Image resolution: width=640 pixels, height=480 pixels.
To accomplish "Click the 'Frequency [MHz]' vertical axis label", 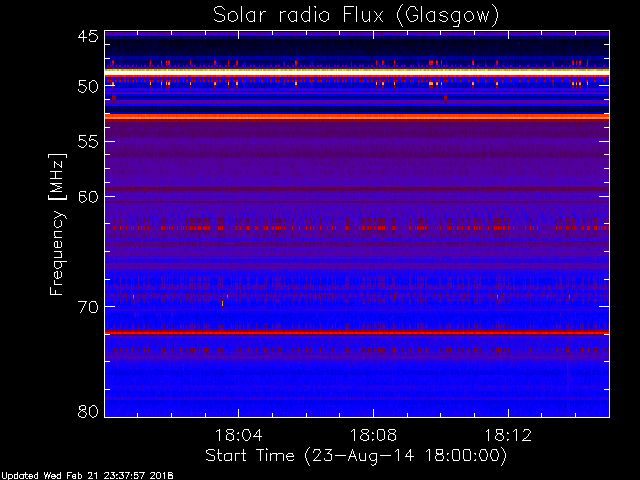I will coord(59,222).
